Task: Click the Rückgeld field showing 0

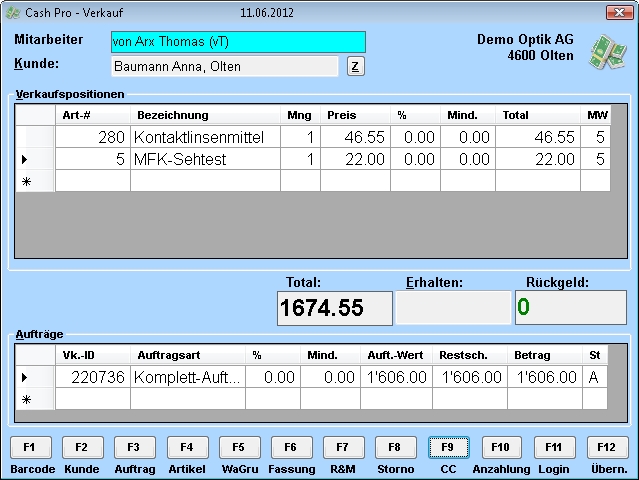Action: coord(571,307)
